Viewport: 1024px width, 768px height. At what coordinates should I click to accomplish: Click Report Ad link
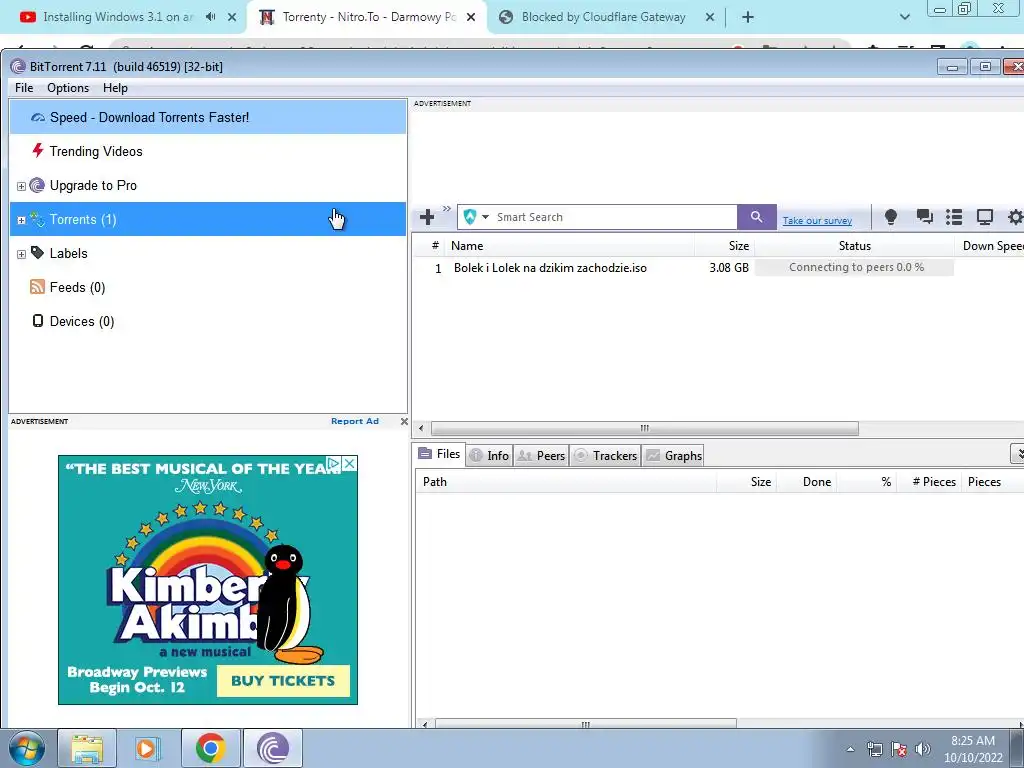point(355,421)
